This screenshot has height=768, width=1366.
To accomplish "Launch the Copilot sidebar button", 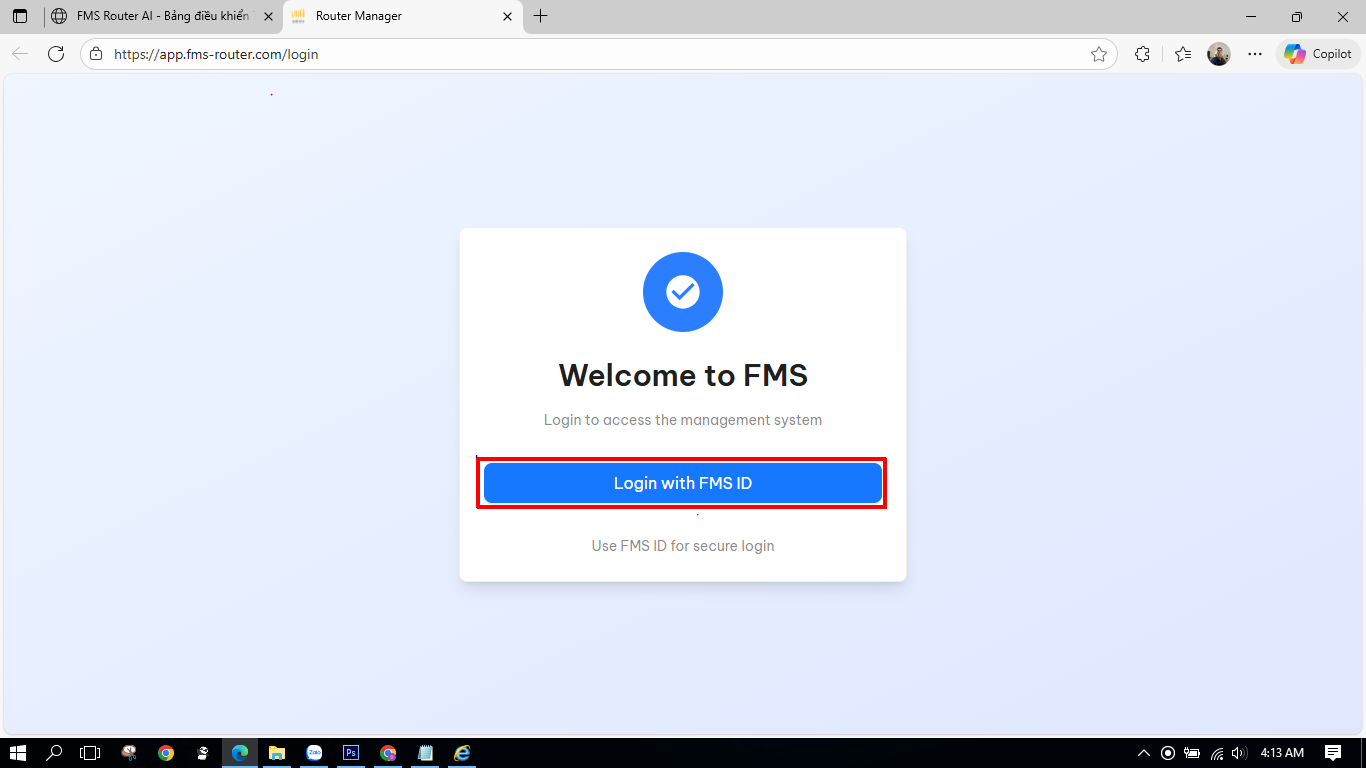I will coord(1318,54).
